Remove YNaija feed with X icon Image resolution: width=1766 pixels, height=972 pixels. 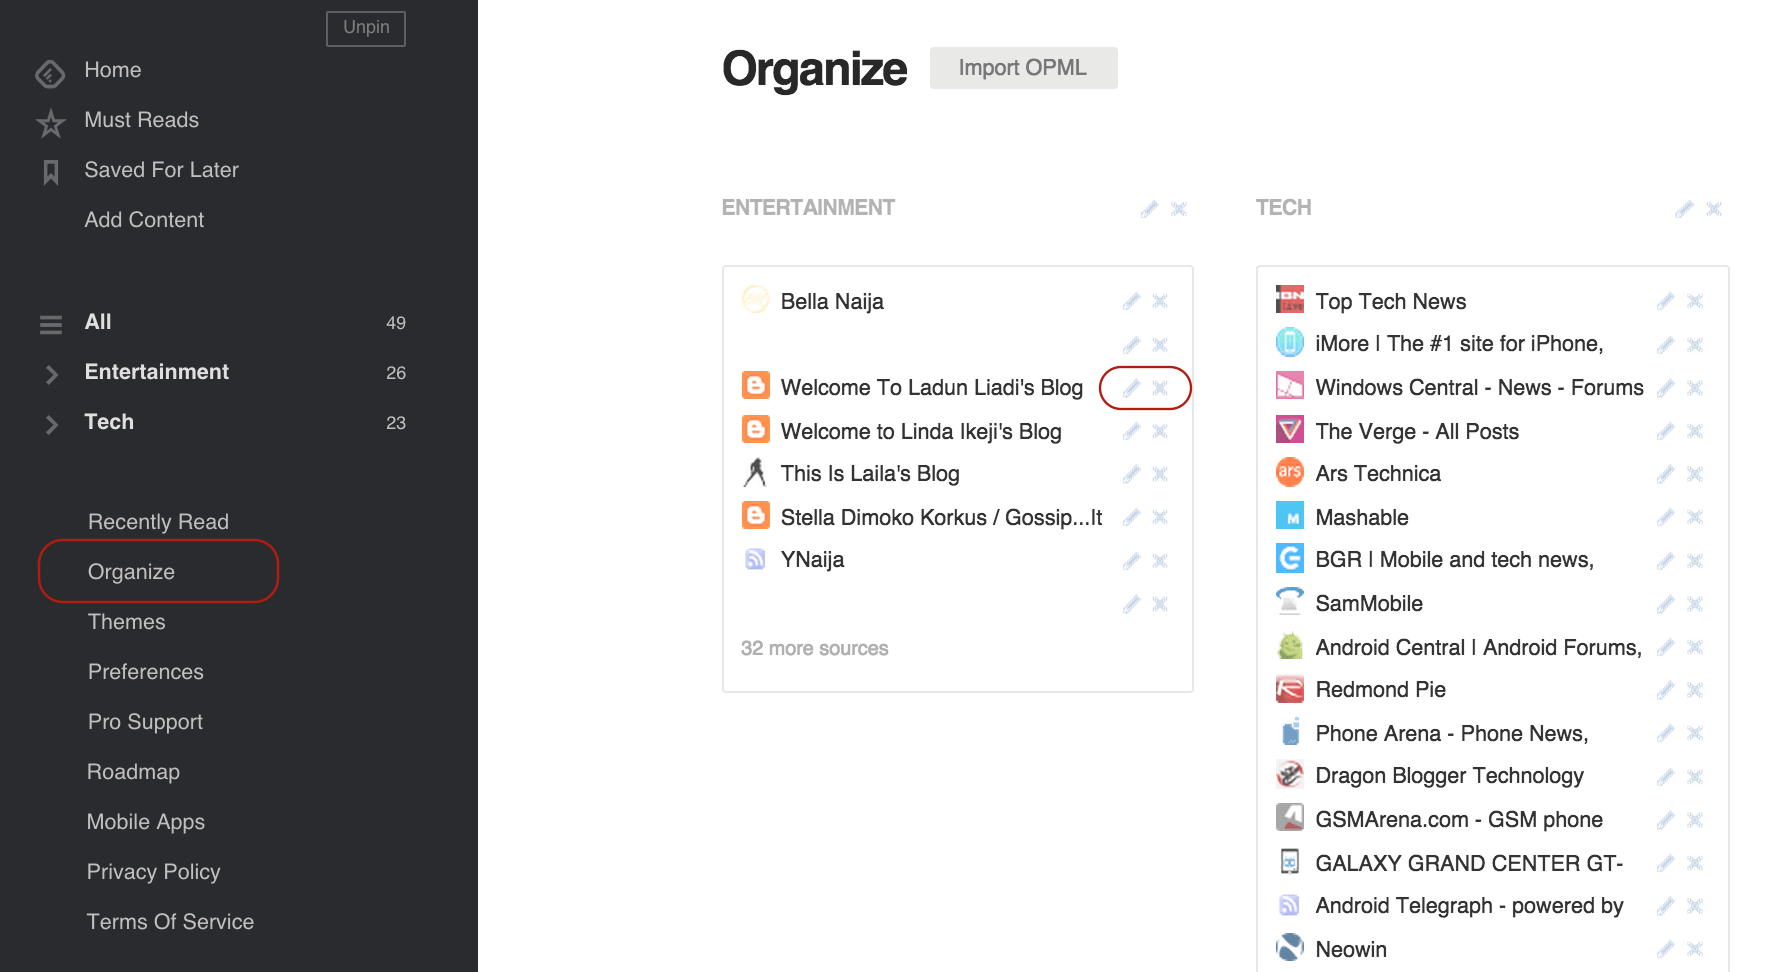[1160, 561]
